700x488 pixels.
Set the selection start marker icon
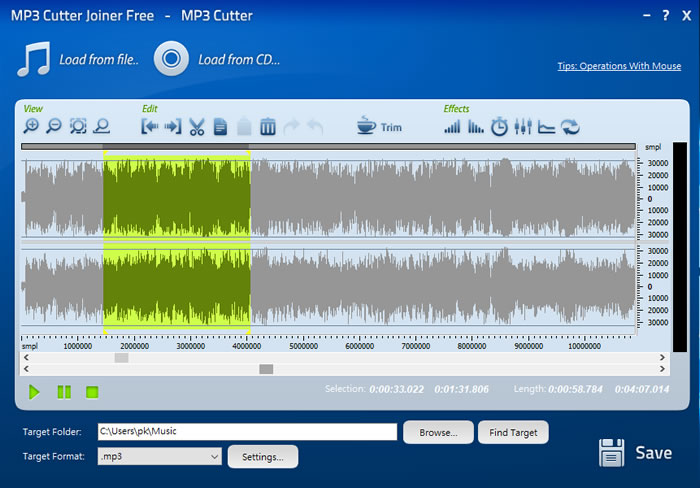click(150, 127)
